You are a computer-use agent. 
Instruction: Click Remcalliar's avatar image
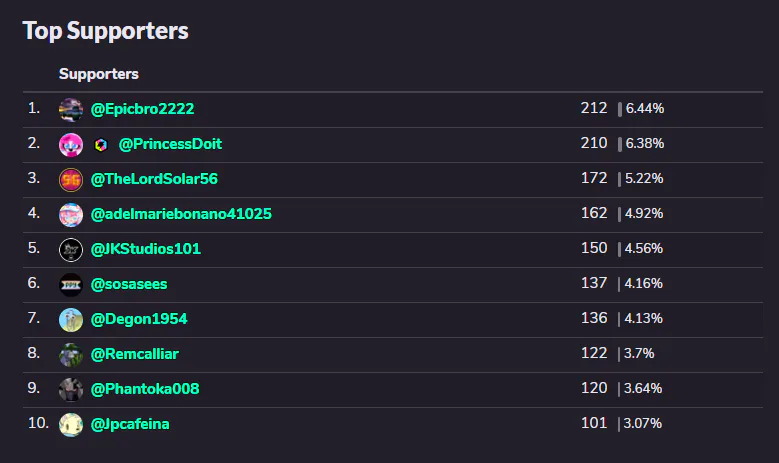point(71,355)
